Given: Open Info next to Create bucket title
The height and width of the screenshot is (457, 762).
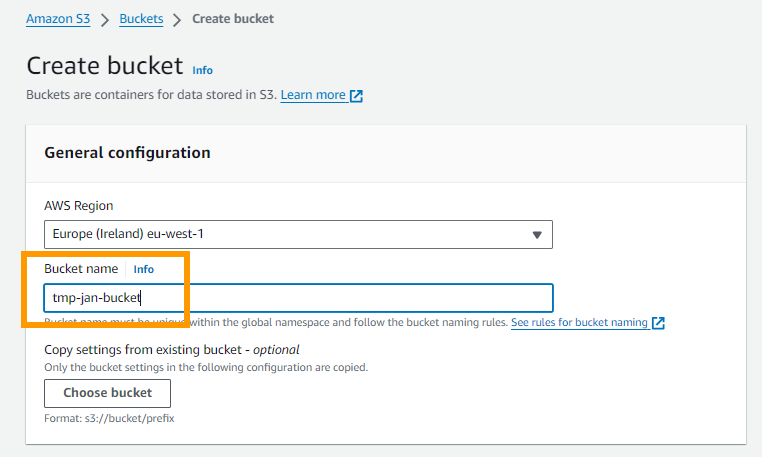Looking at the screenshot, I should (202, 70).
